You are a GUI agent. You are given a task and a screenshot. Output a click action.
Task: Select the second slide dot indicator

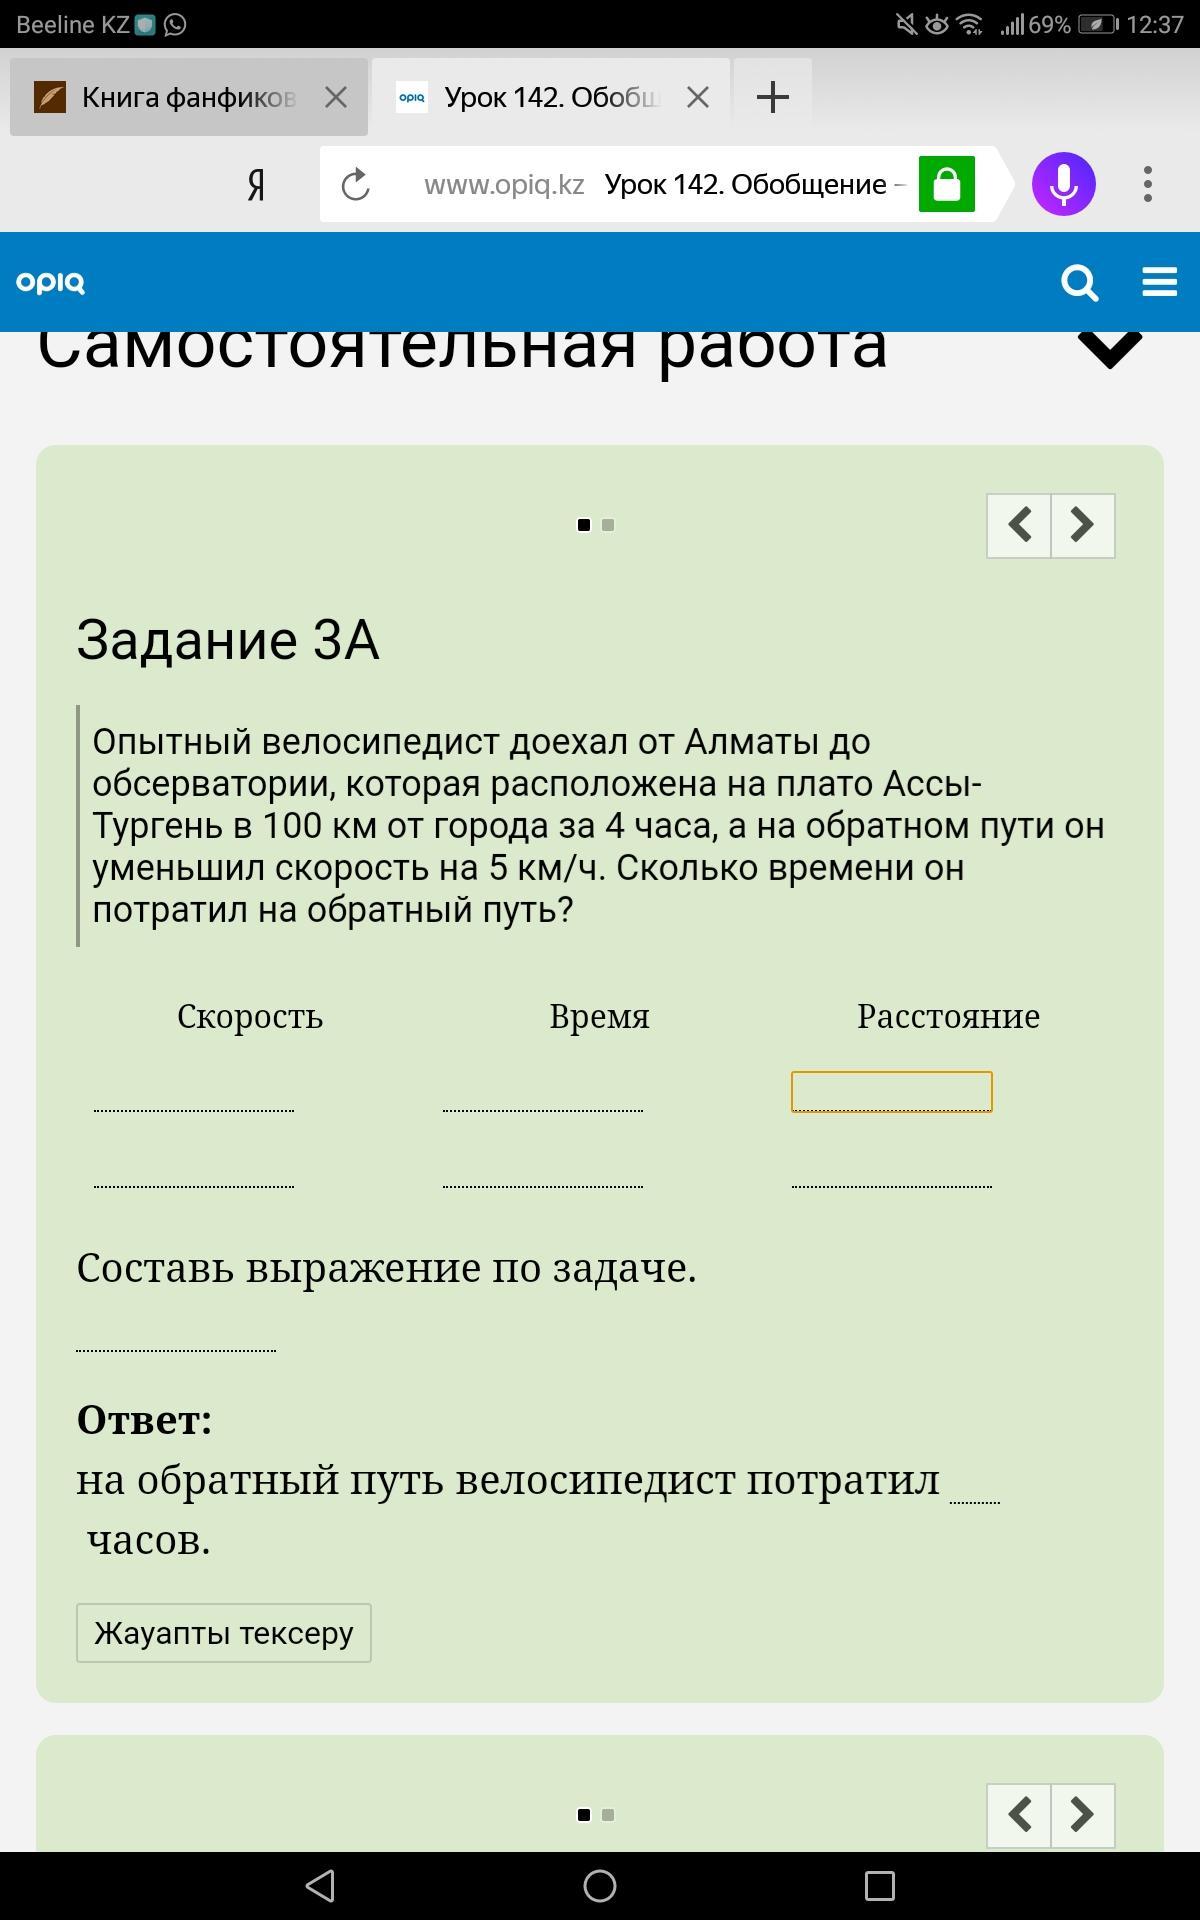click(x=608, y=525)
